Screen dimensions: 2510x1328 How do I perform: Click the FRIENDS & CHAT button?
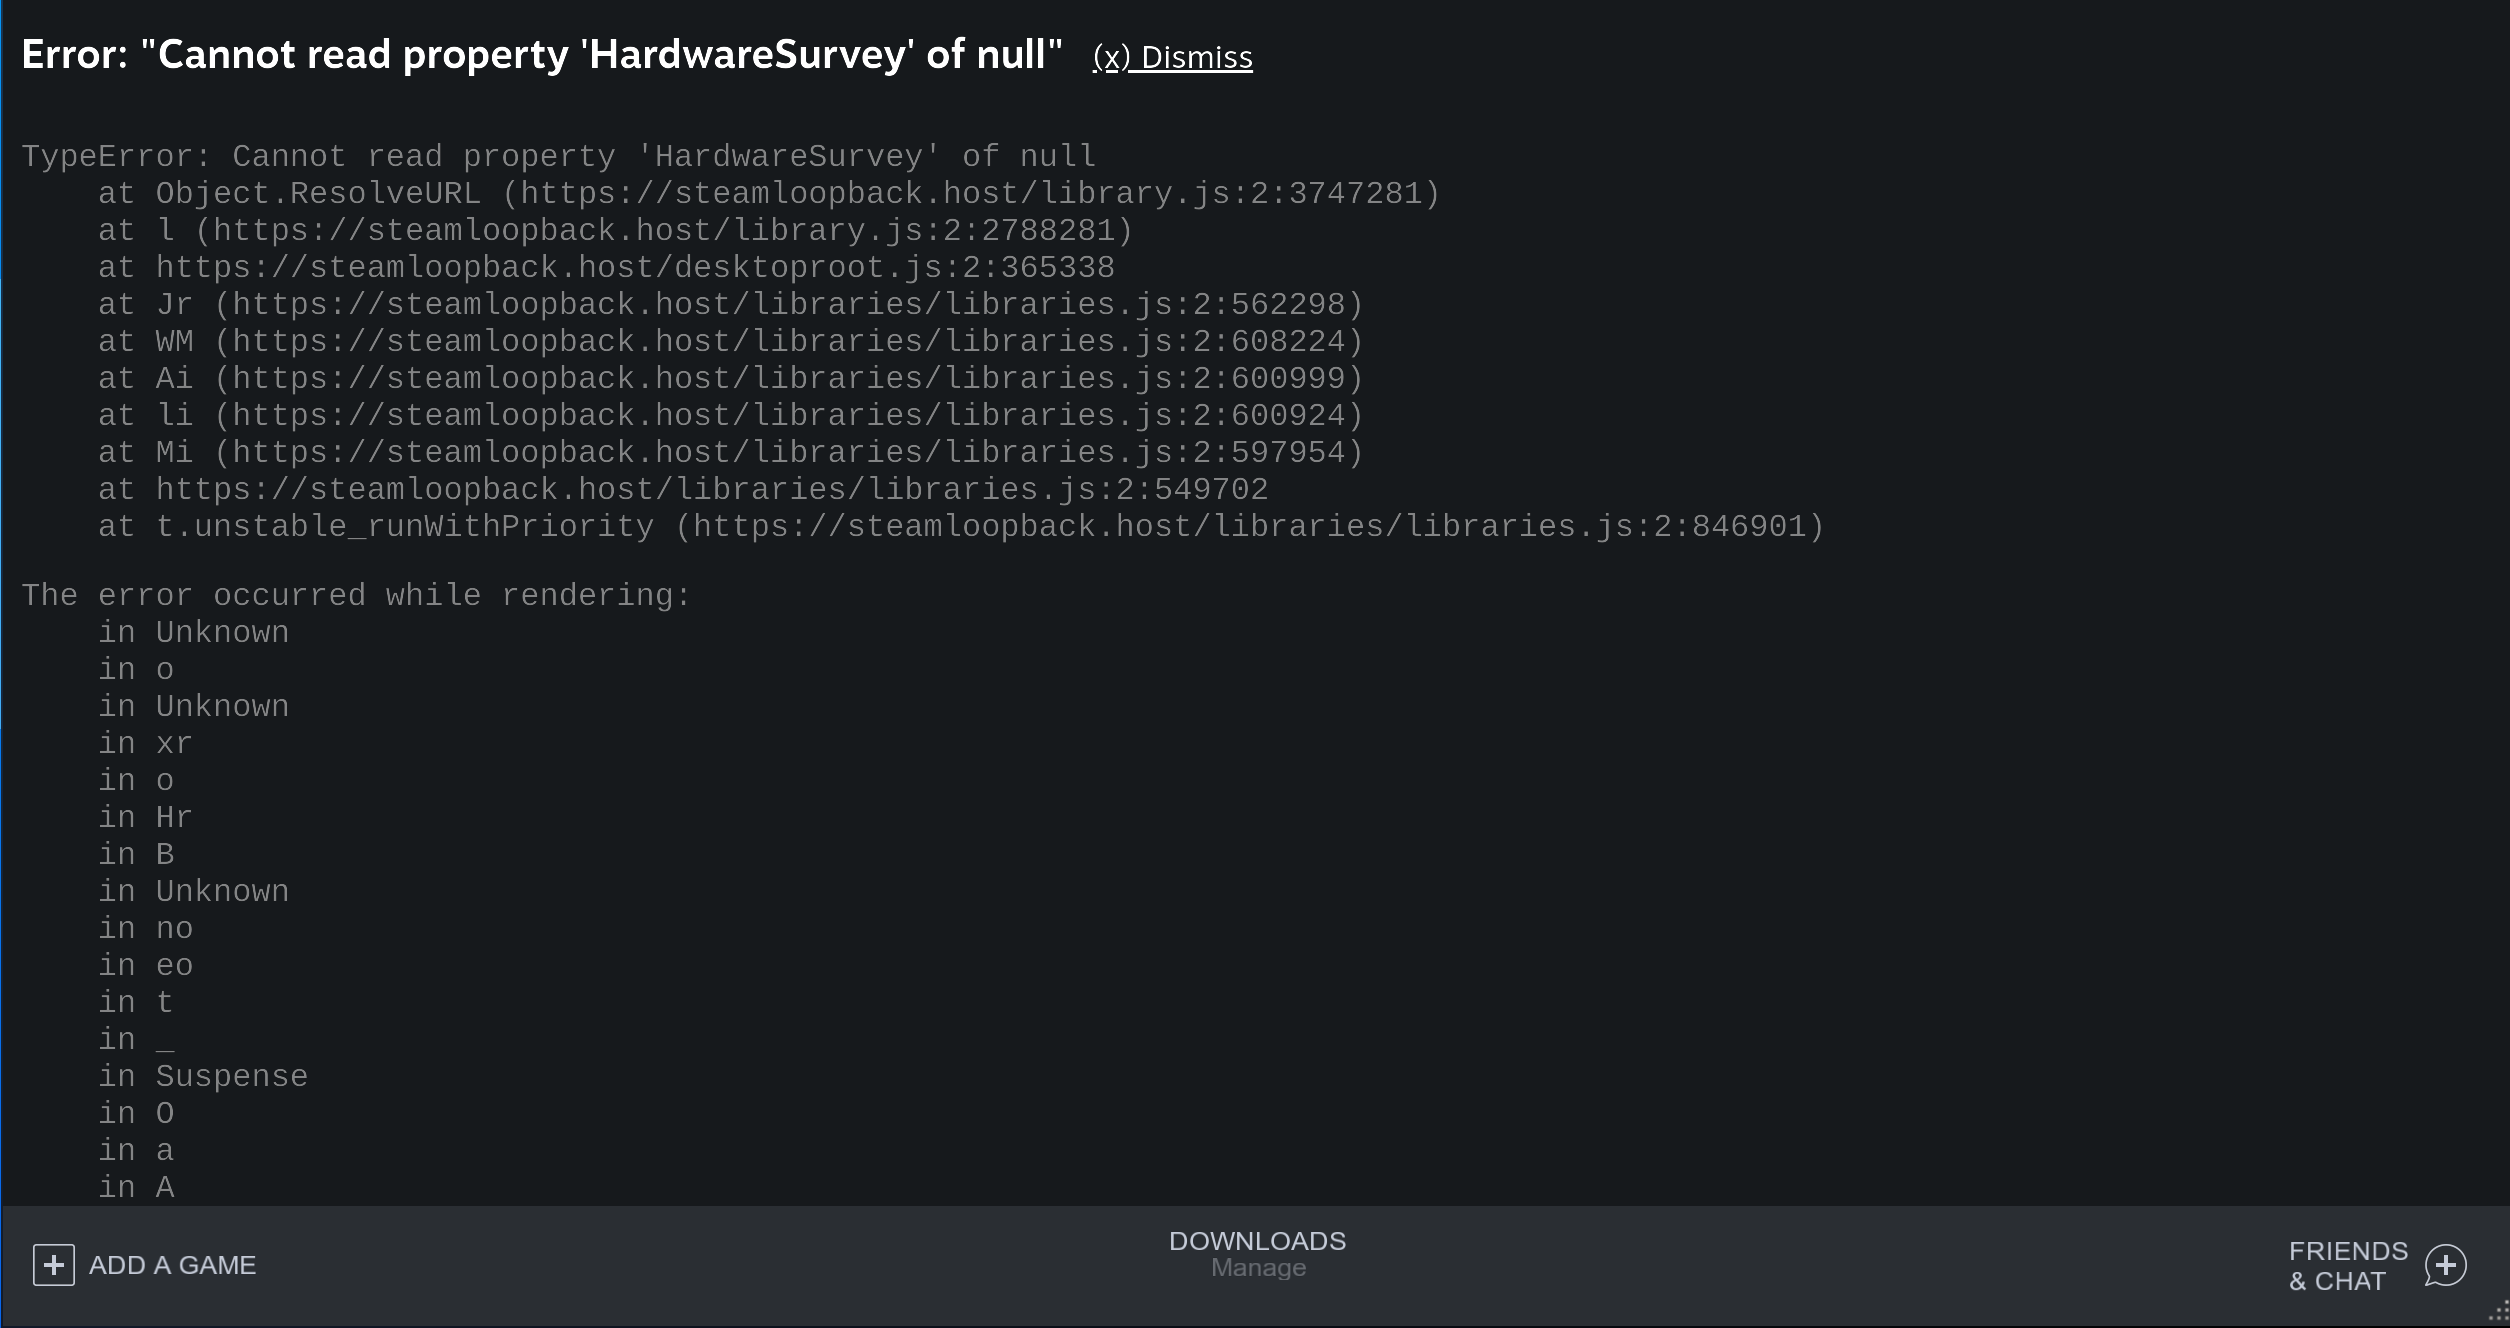click(x=2348, y=1264)
